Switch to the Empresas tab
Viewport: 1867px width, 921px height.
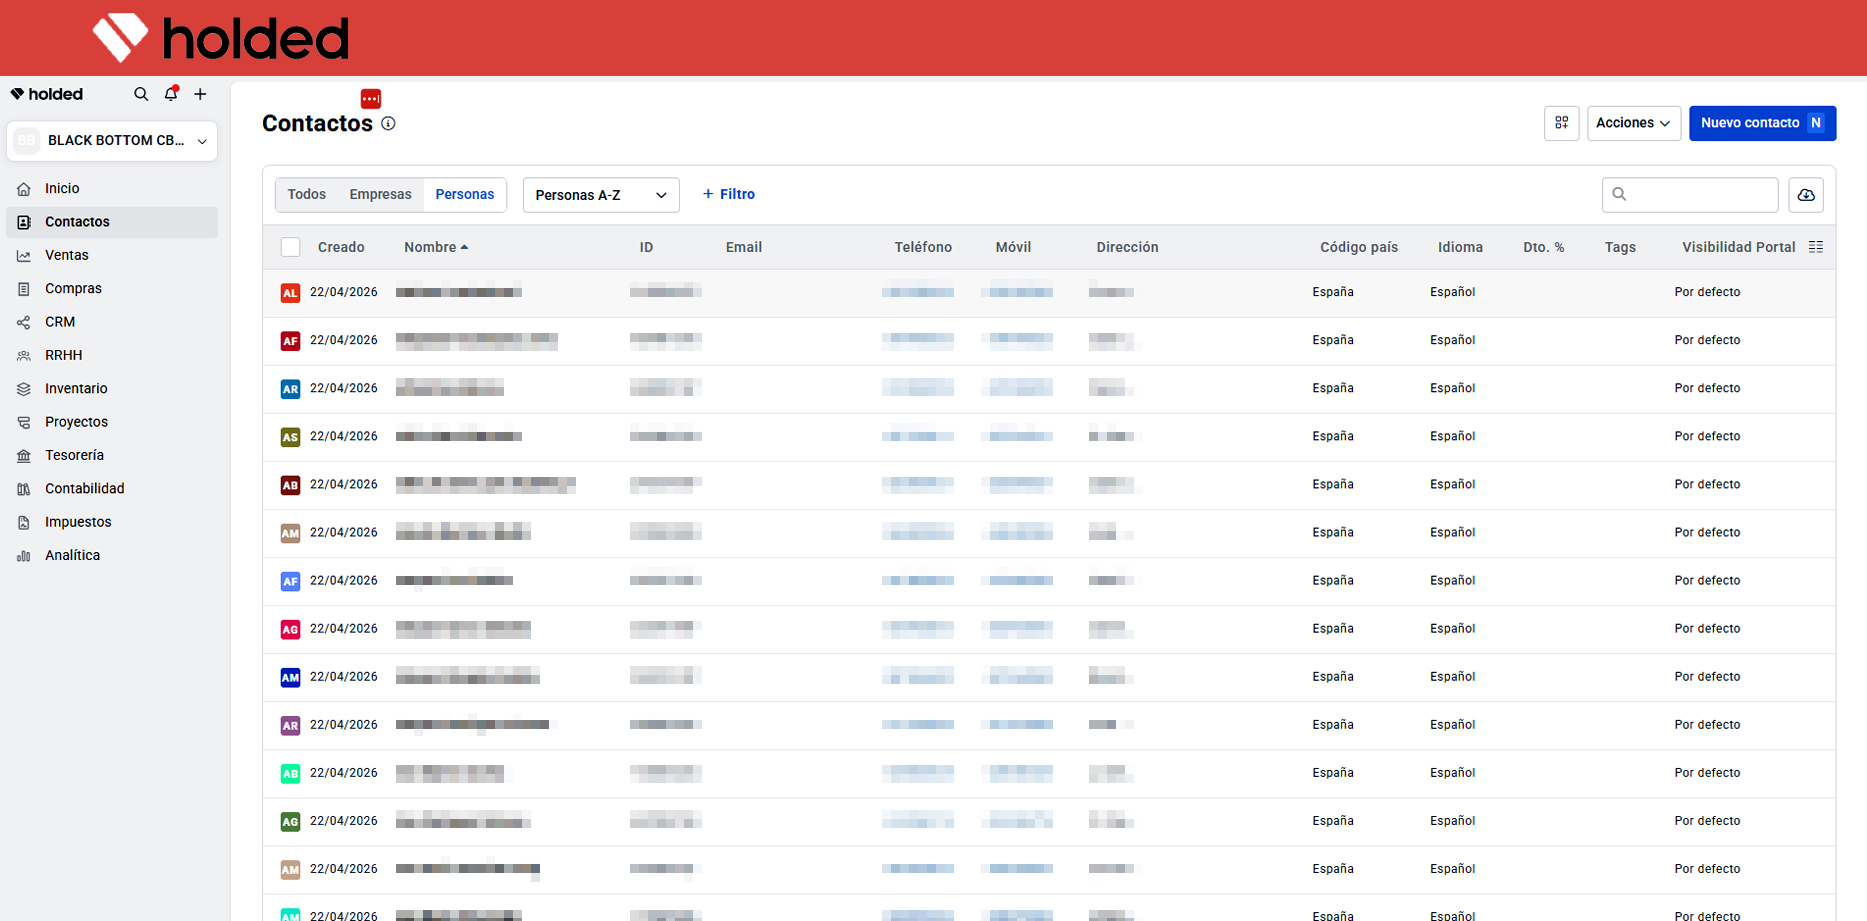[380, 194]
